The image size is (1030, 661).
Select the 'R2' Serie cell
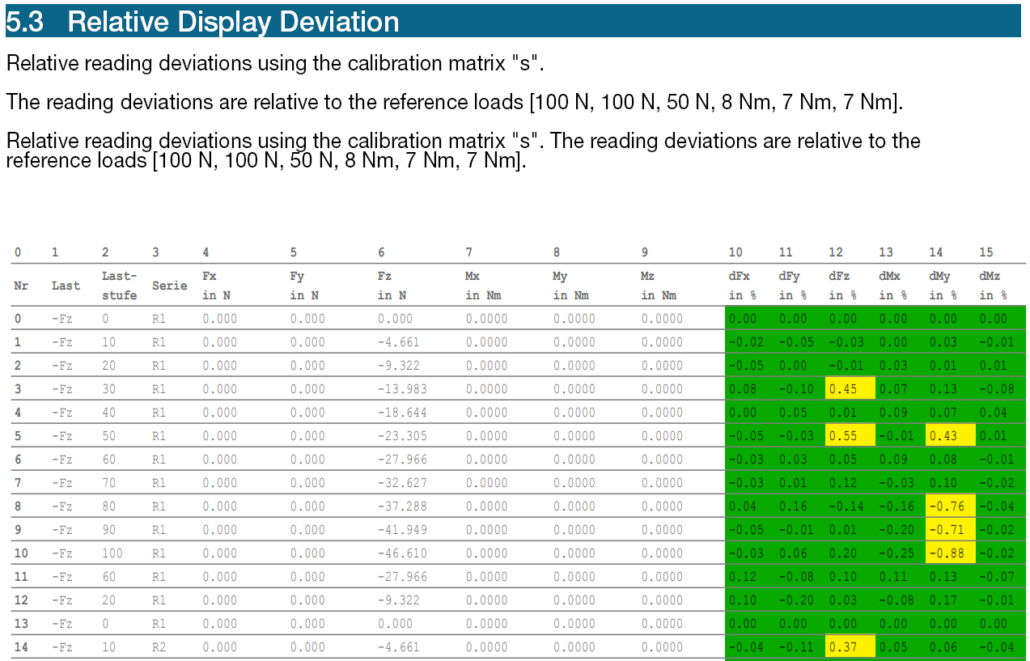click(159, 647)
